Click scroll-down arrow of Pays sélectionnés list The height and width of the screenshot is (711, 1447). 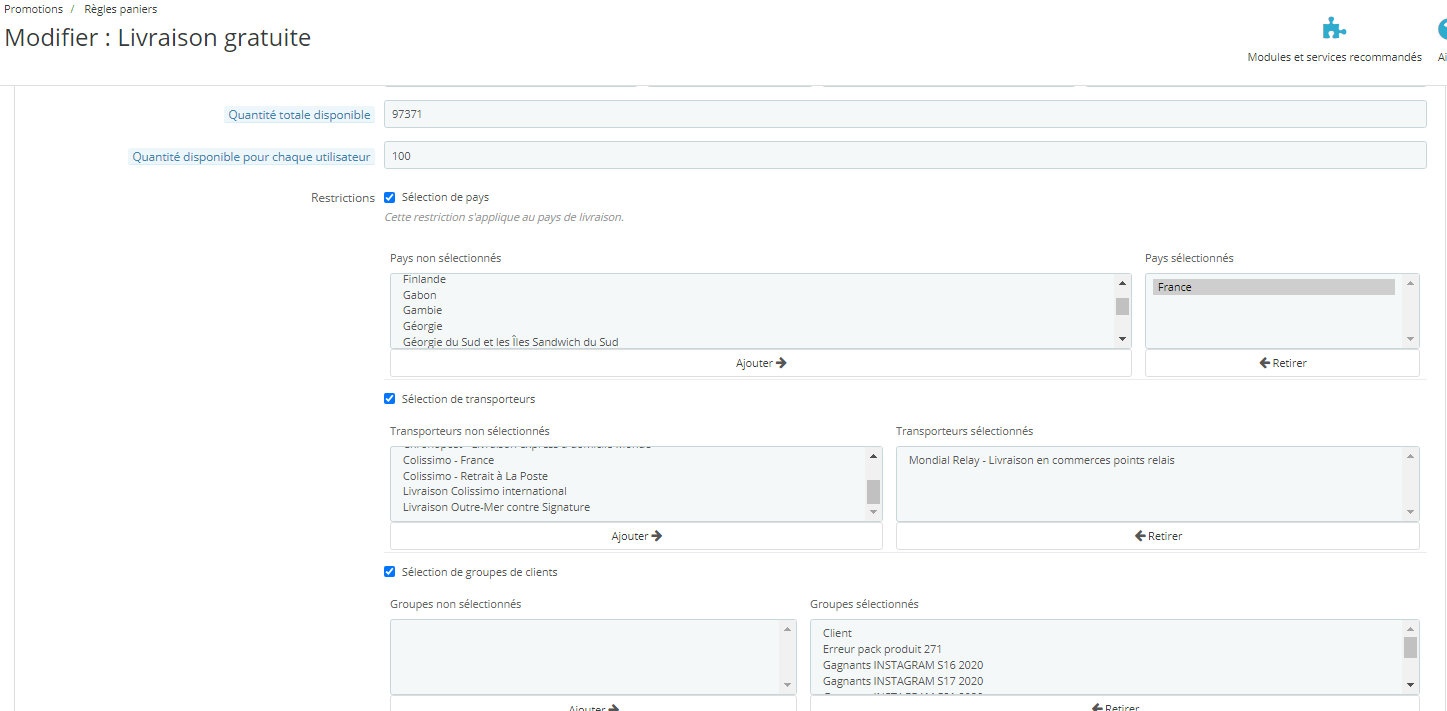[x=1410, y=340]
